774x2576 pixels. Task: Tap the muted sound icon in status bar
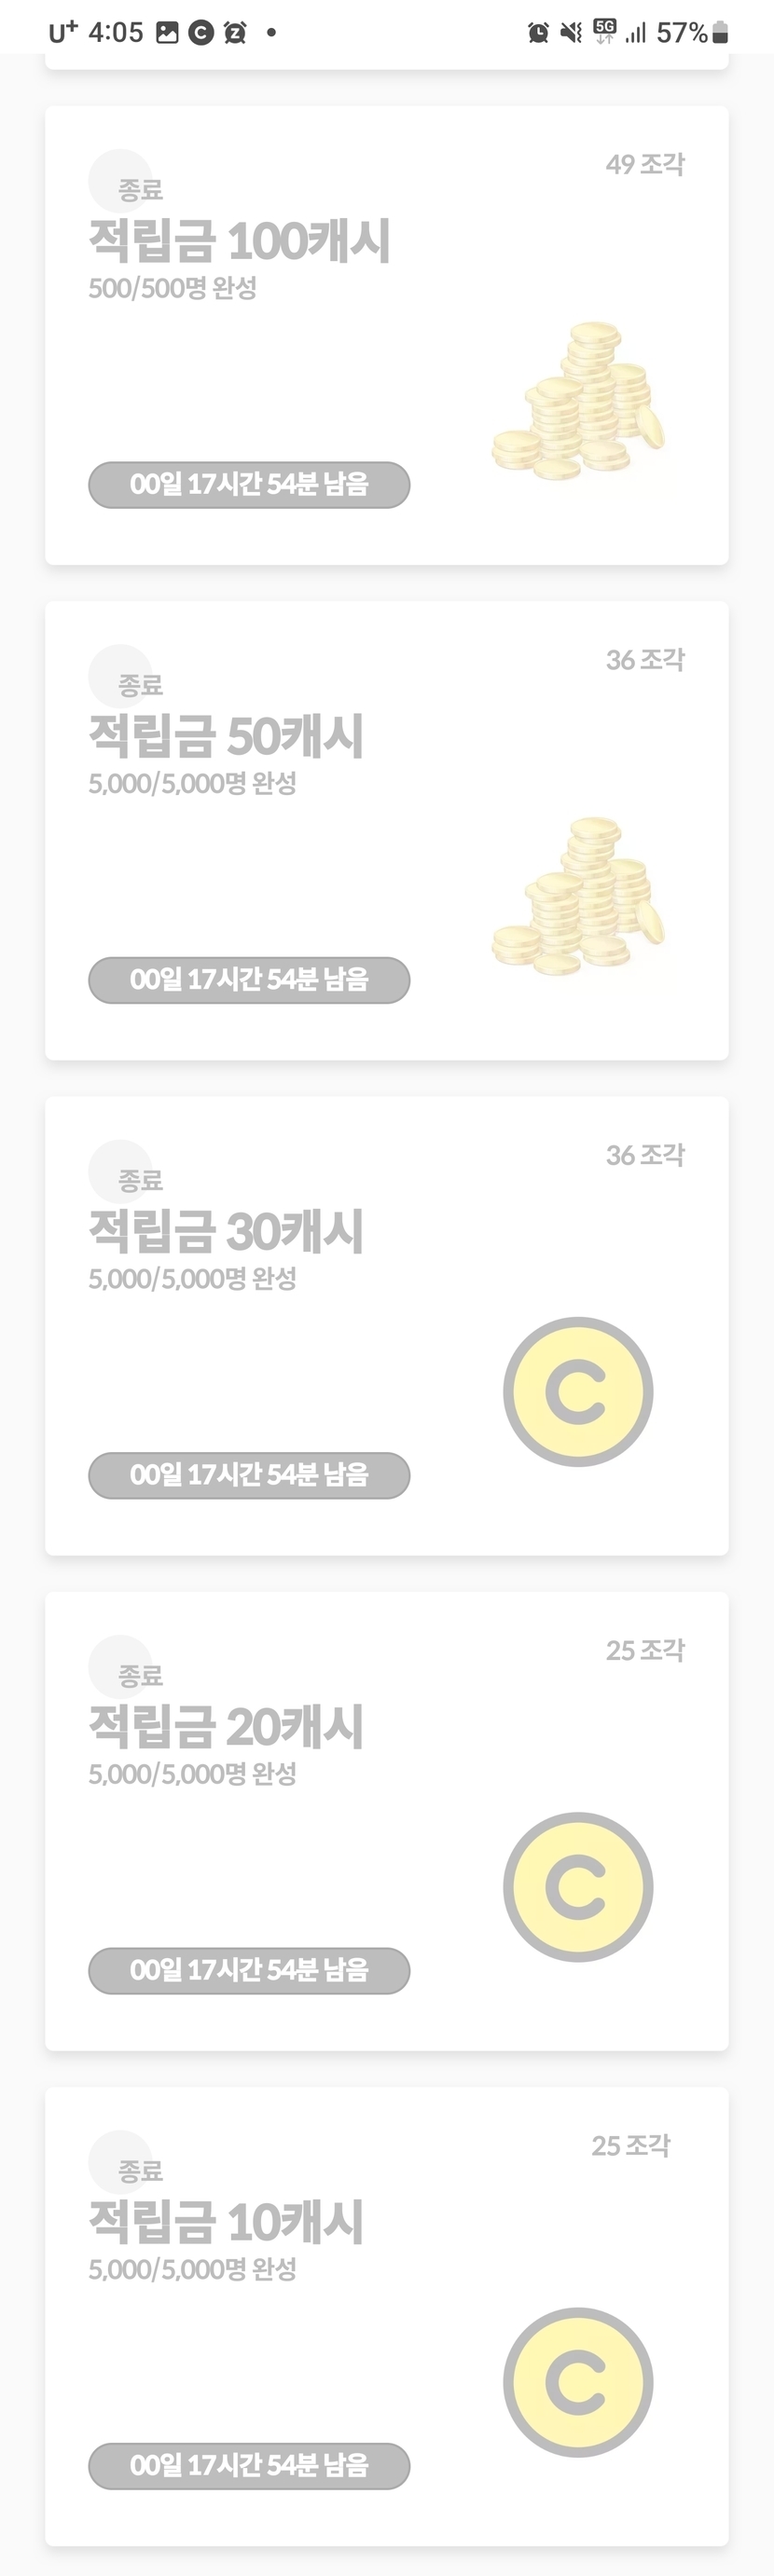click(571, 33)
